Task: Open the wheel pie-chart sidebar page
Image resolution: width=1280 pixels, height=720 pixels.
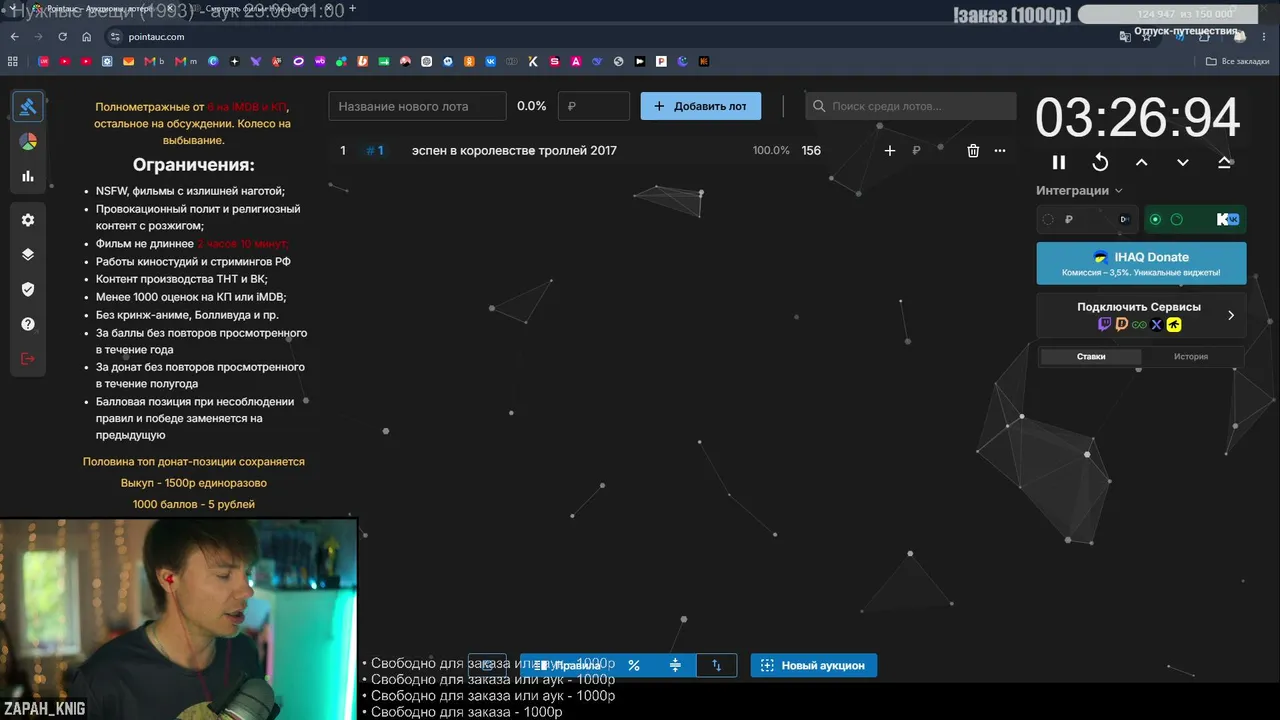Action: pos(28,141)
